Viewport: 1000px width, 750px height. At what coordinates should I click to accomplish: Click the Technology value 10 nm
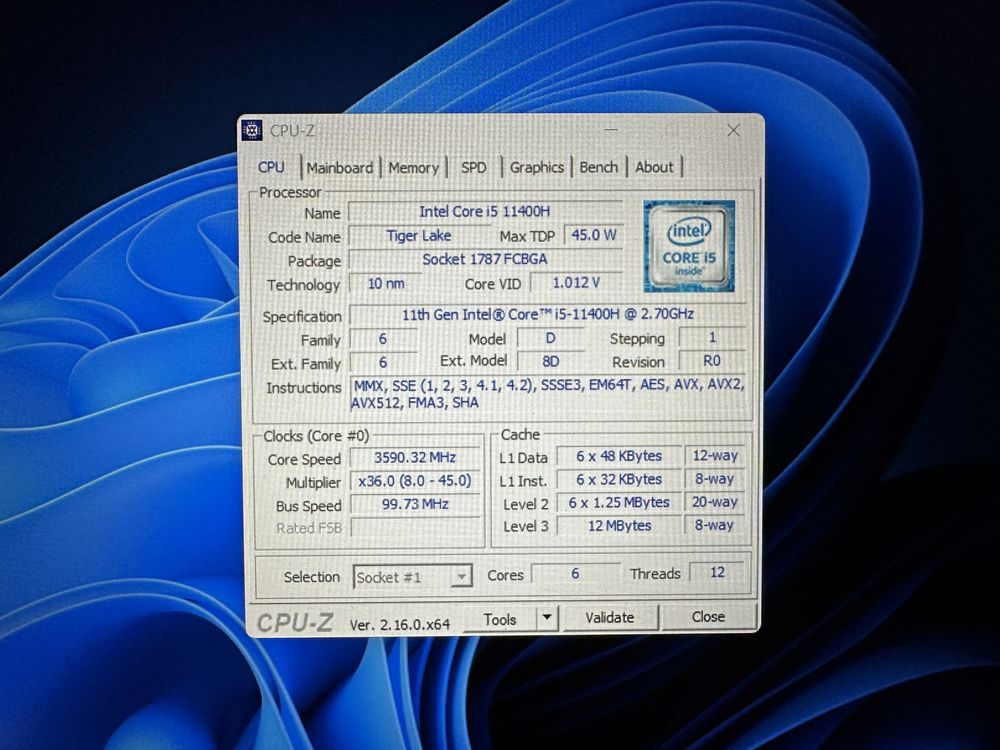[x=386, y=284]
